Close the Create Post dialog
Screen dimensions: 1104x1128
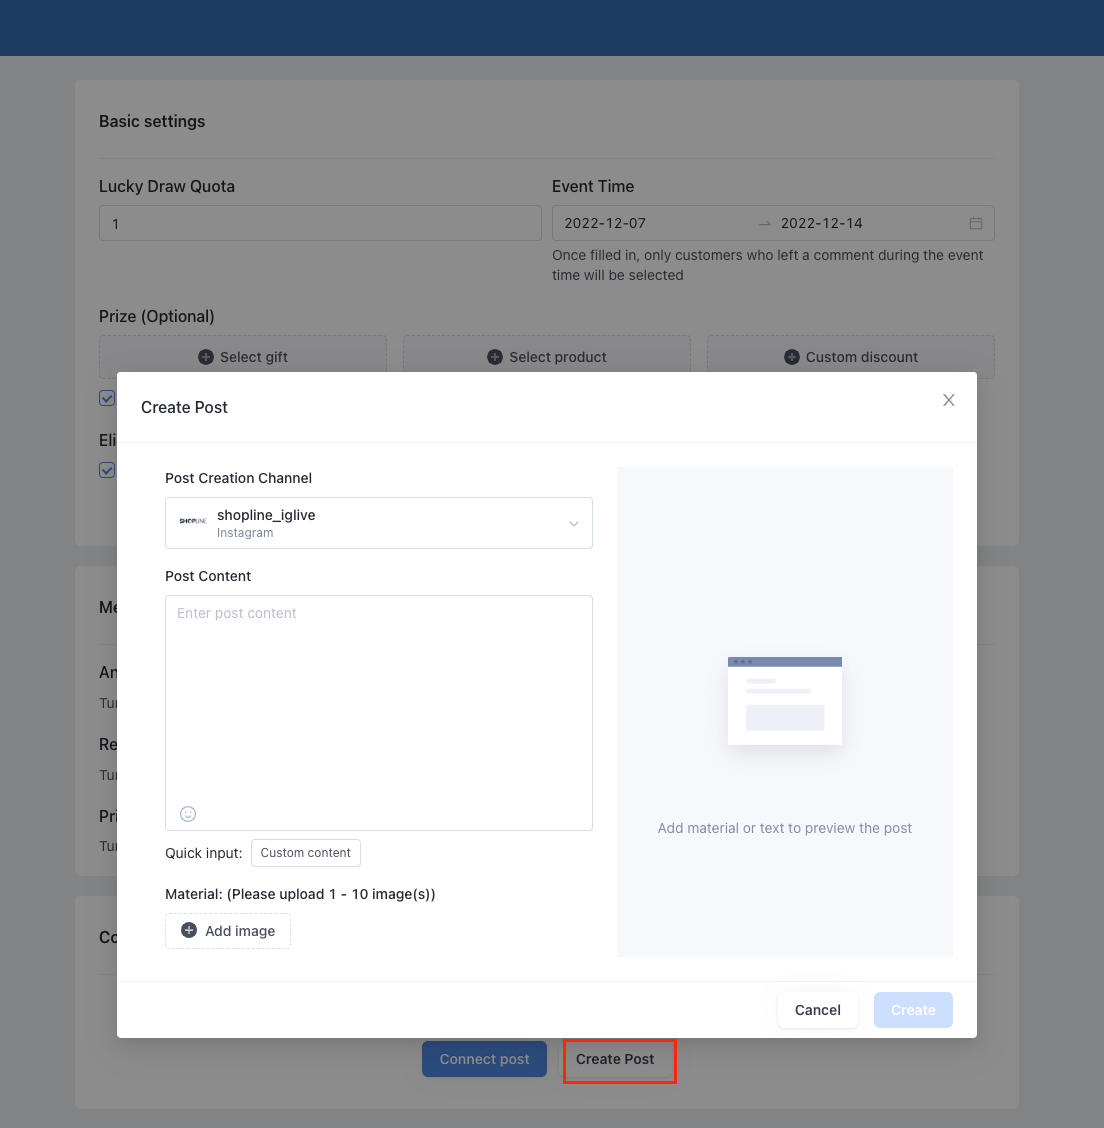click(949, 400)
